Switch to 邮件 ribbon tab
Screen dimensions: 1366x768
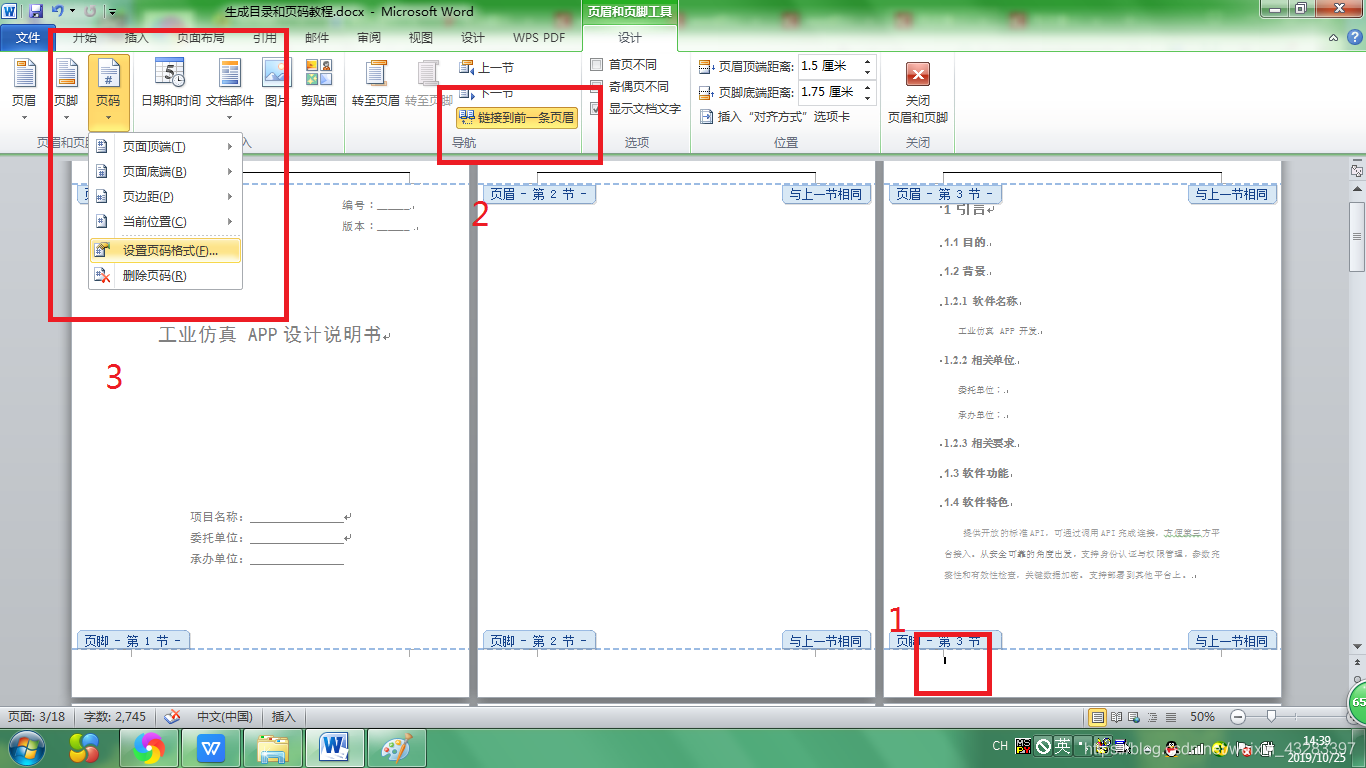[316, 38]
